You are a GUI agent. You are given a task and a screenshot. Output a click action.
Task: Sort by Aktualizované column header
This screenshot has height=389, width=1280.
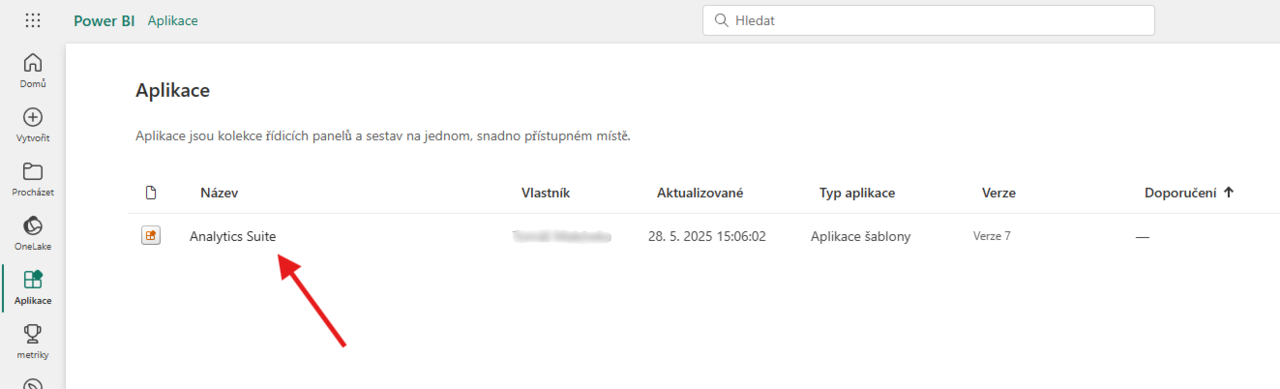[700, 193]
